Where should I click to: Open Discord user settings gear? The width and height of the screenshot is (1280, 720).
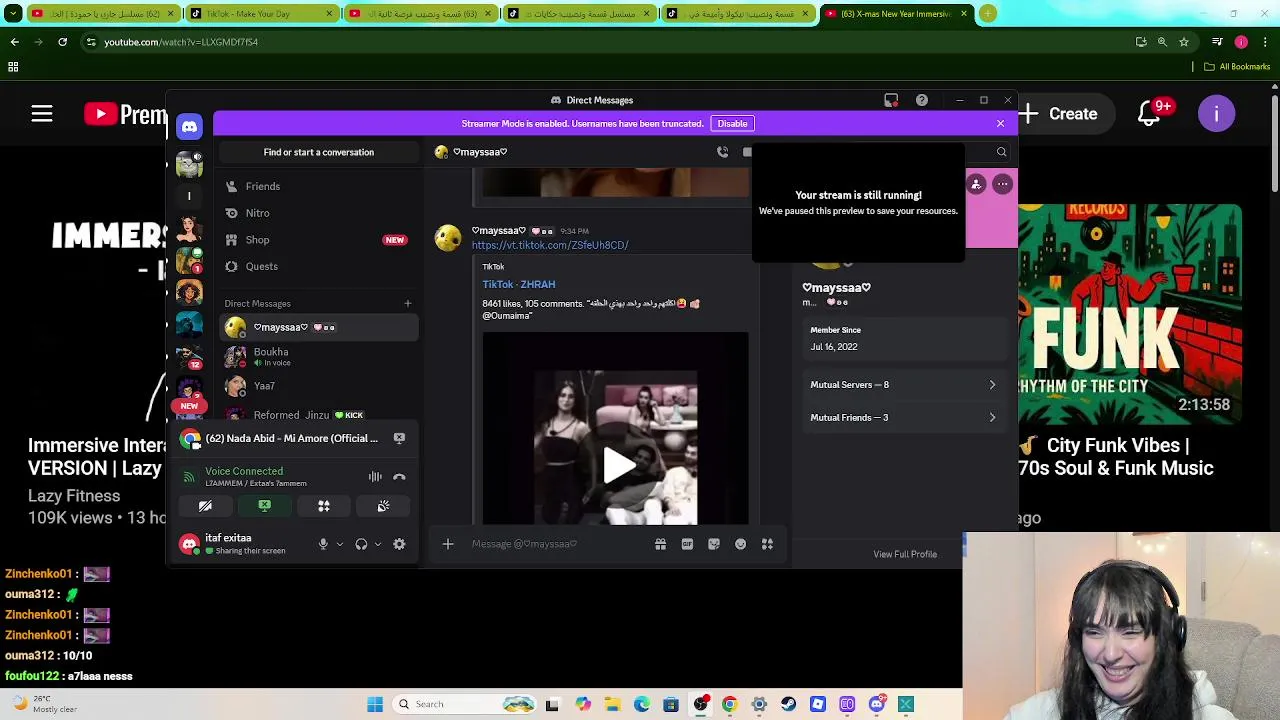point(399,544)
